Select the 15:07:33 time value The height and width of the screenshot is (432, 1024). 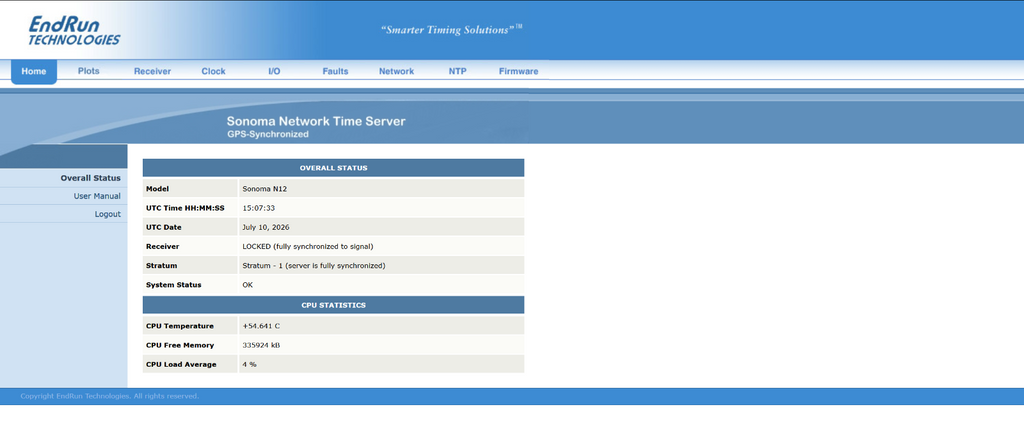coord(259,208)
